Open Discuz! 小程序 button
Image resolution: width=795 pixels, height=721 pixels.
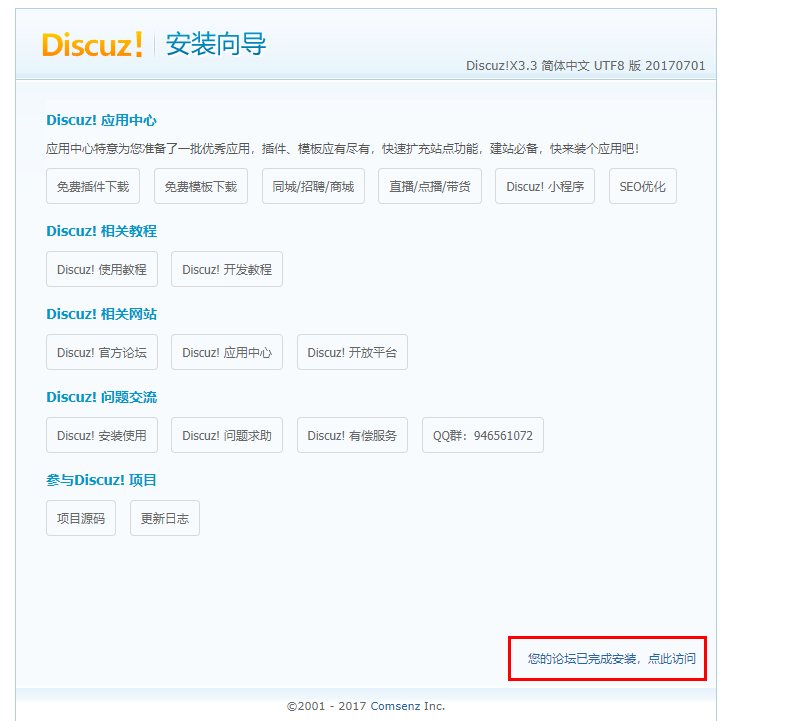tap(545, 186)
